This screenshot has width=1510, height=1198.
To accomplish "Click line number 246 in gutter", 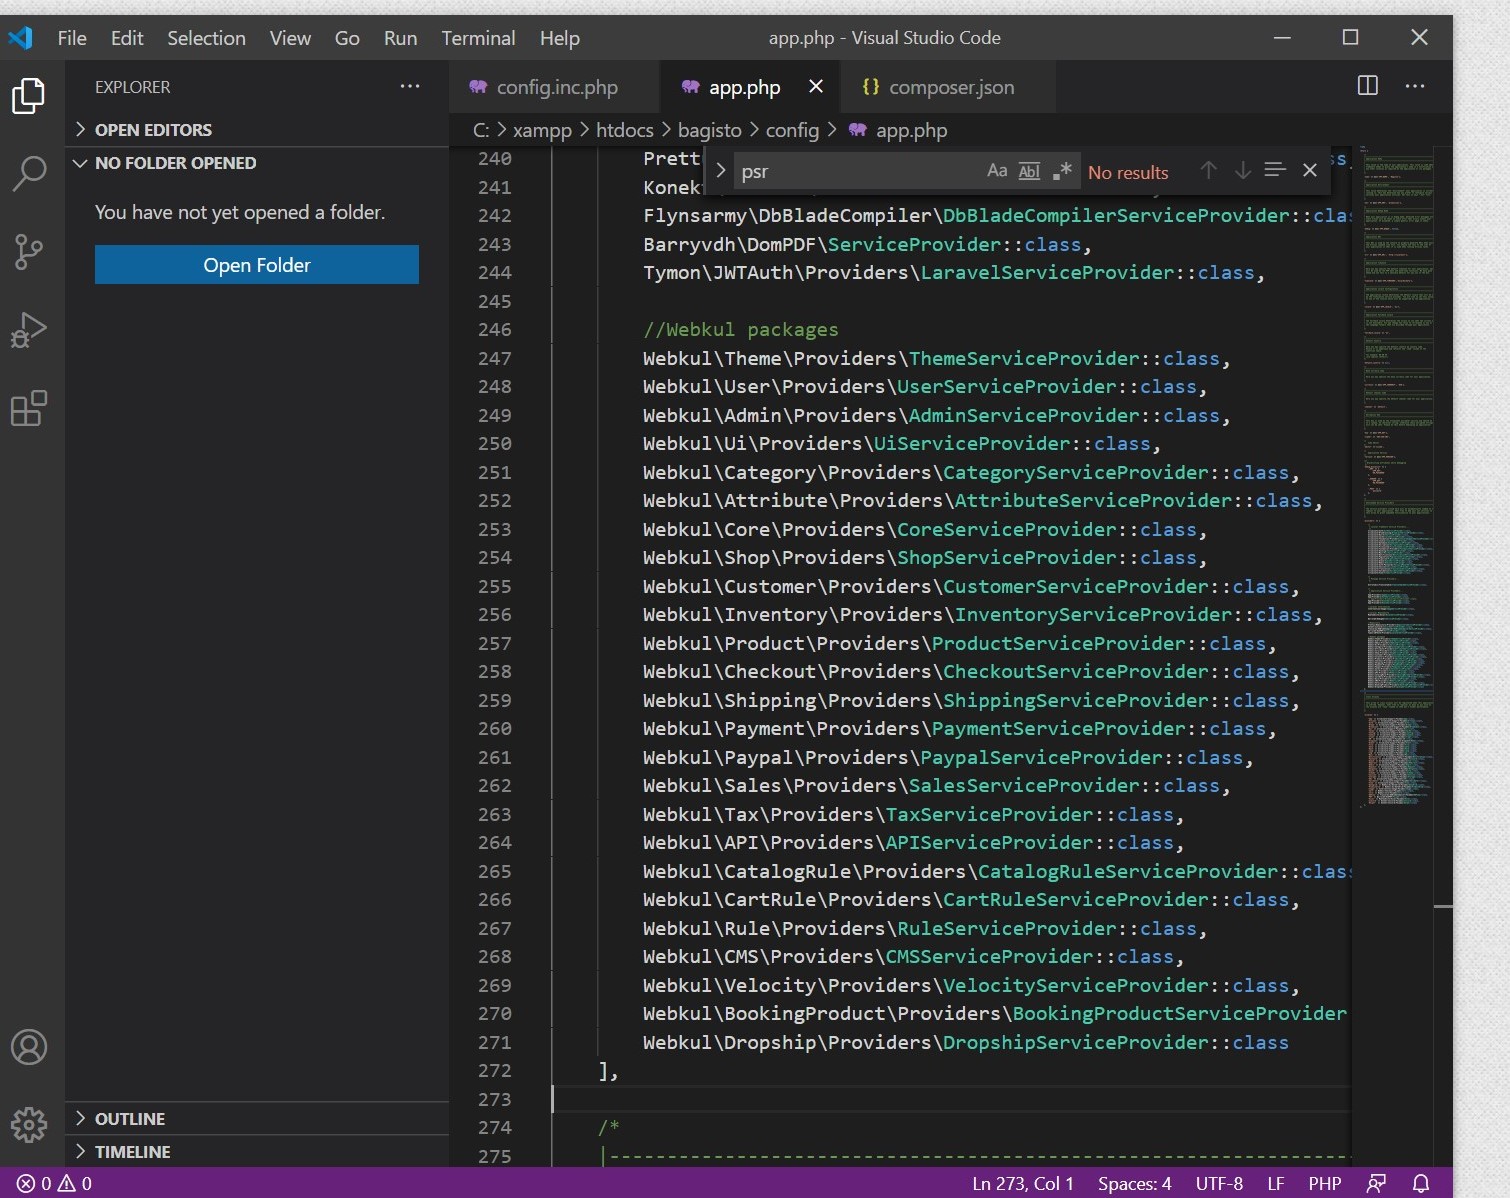I will [x=494, y=330].
